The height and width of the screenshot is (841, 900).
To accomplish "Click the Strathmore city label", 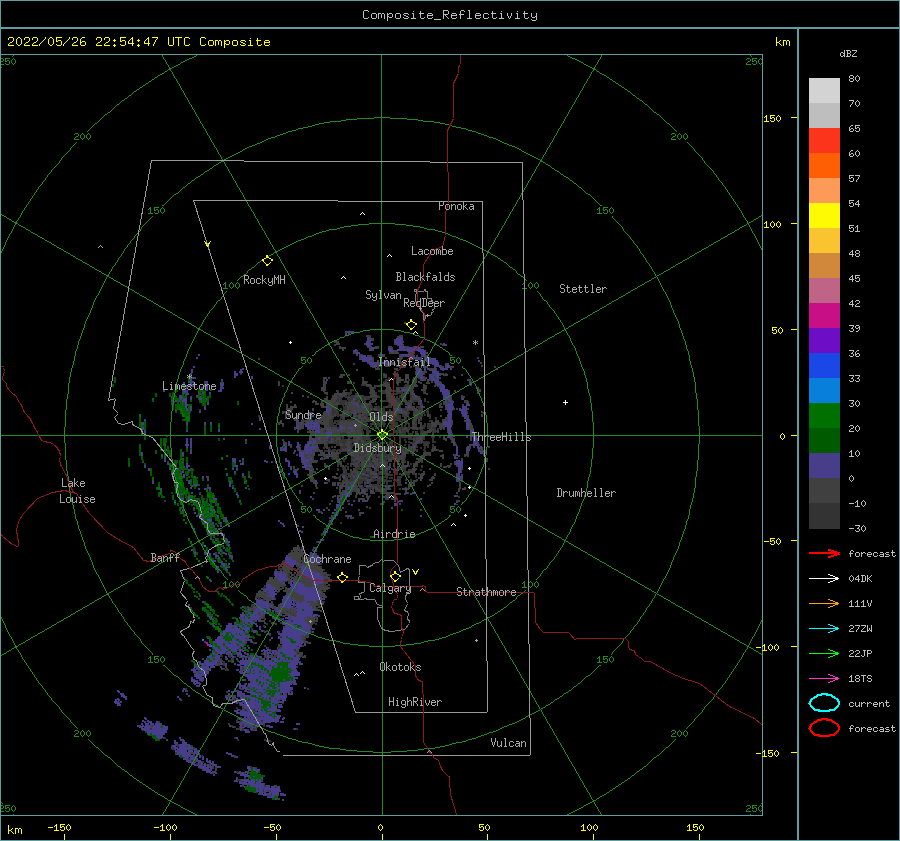I will 486,592.
